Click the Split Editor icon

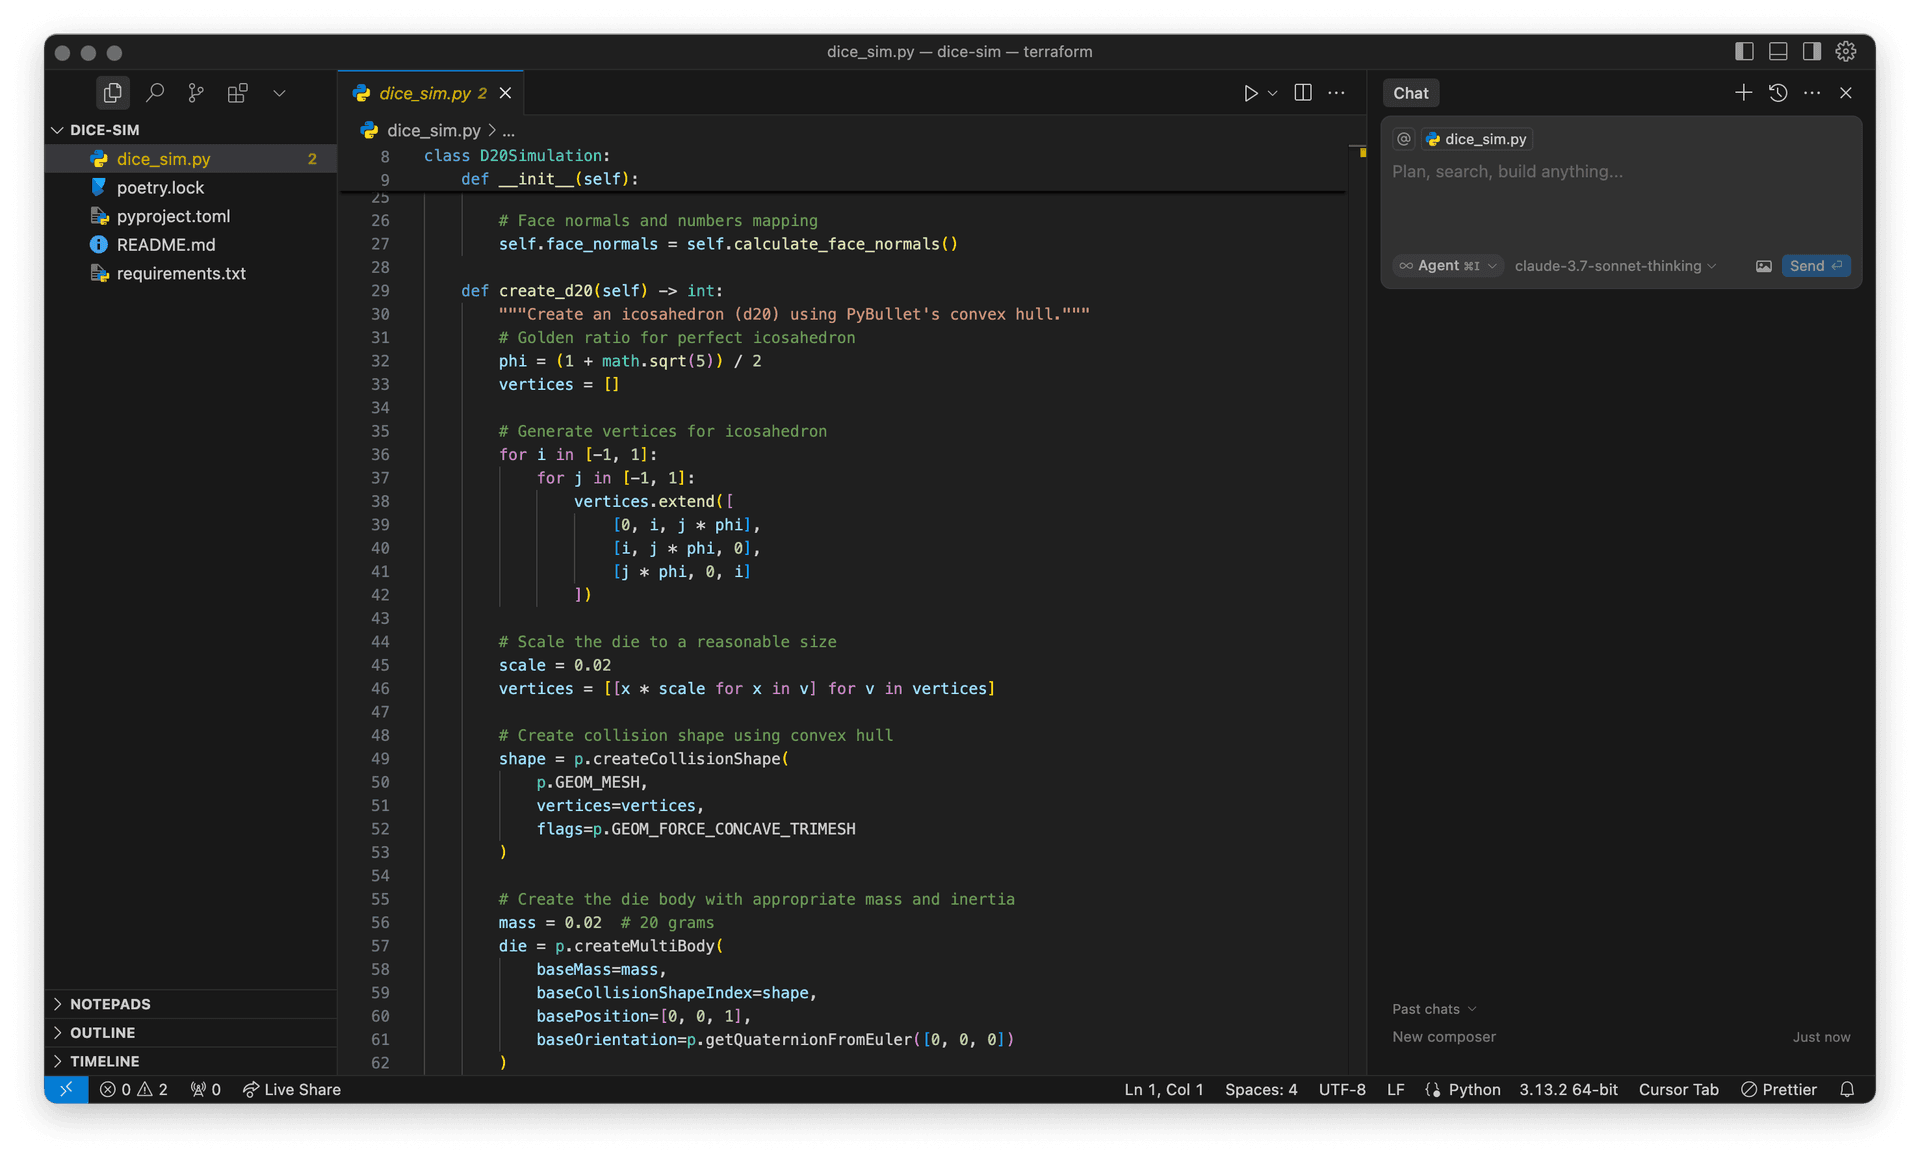pos(1302,93)
